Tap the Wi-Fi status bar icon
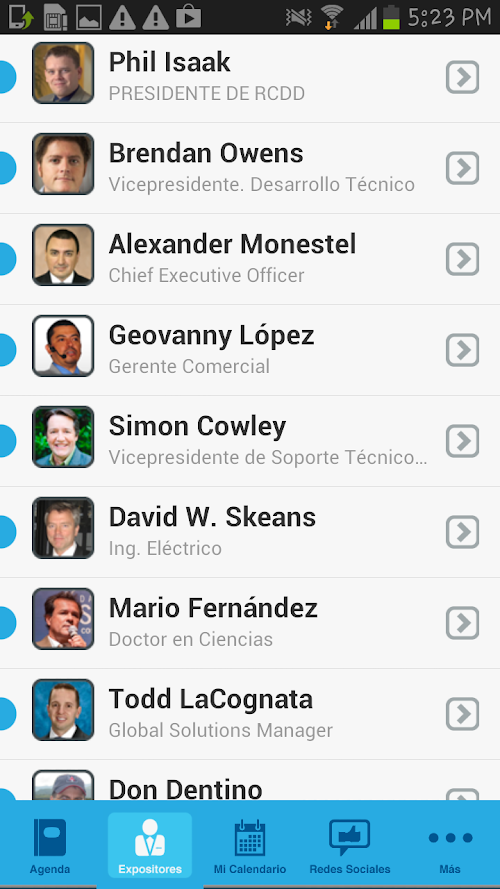The width and height of the screenshot is (500, 889). [x=332, y=16]
